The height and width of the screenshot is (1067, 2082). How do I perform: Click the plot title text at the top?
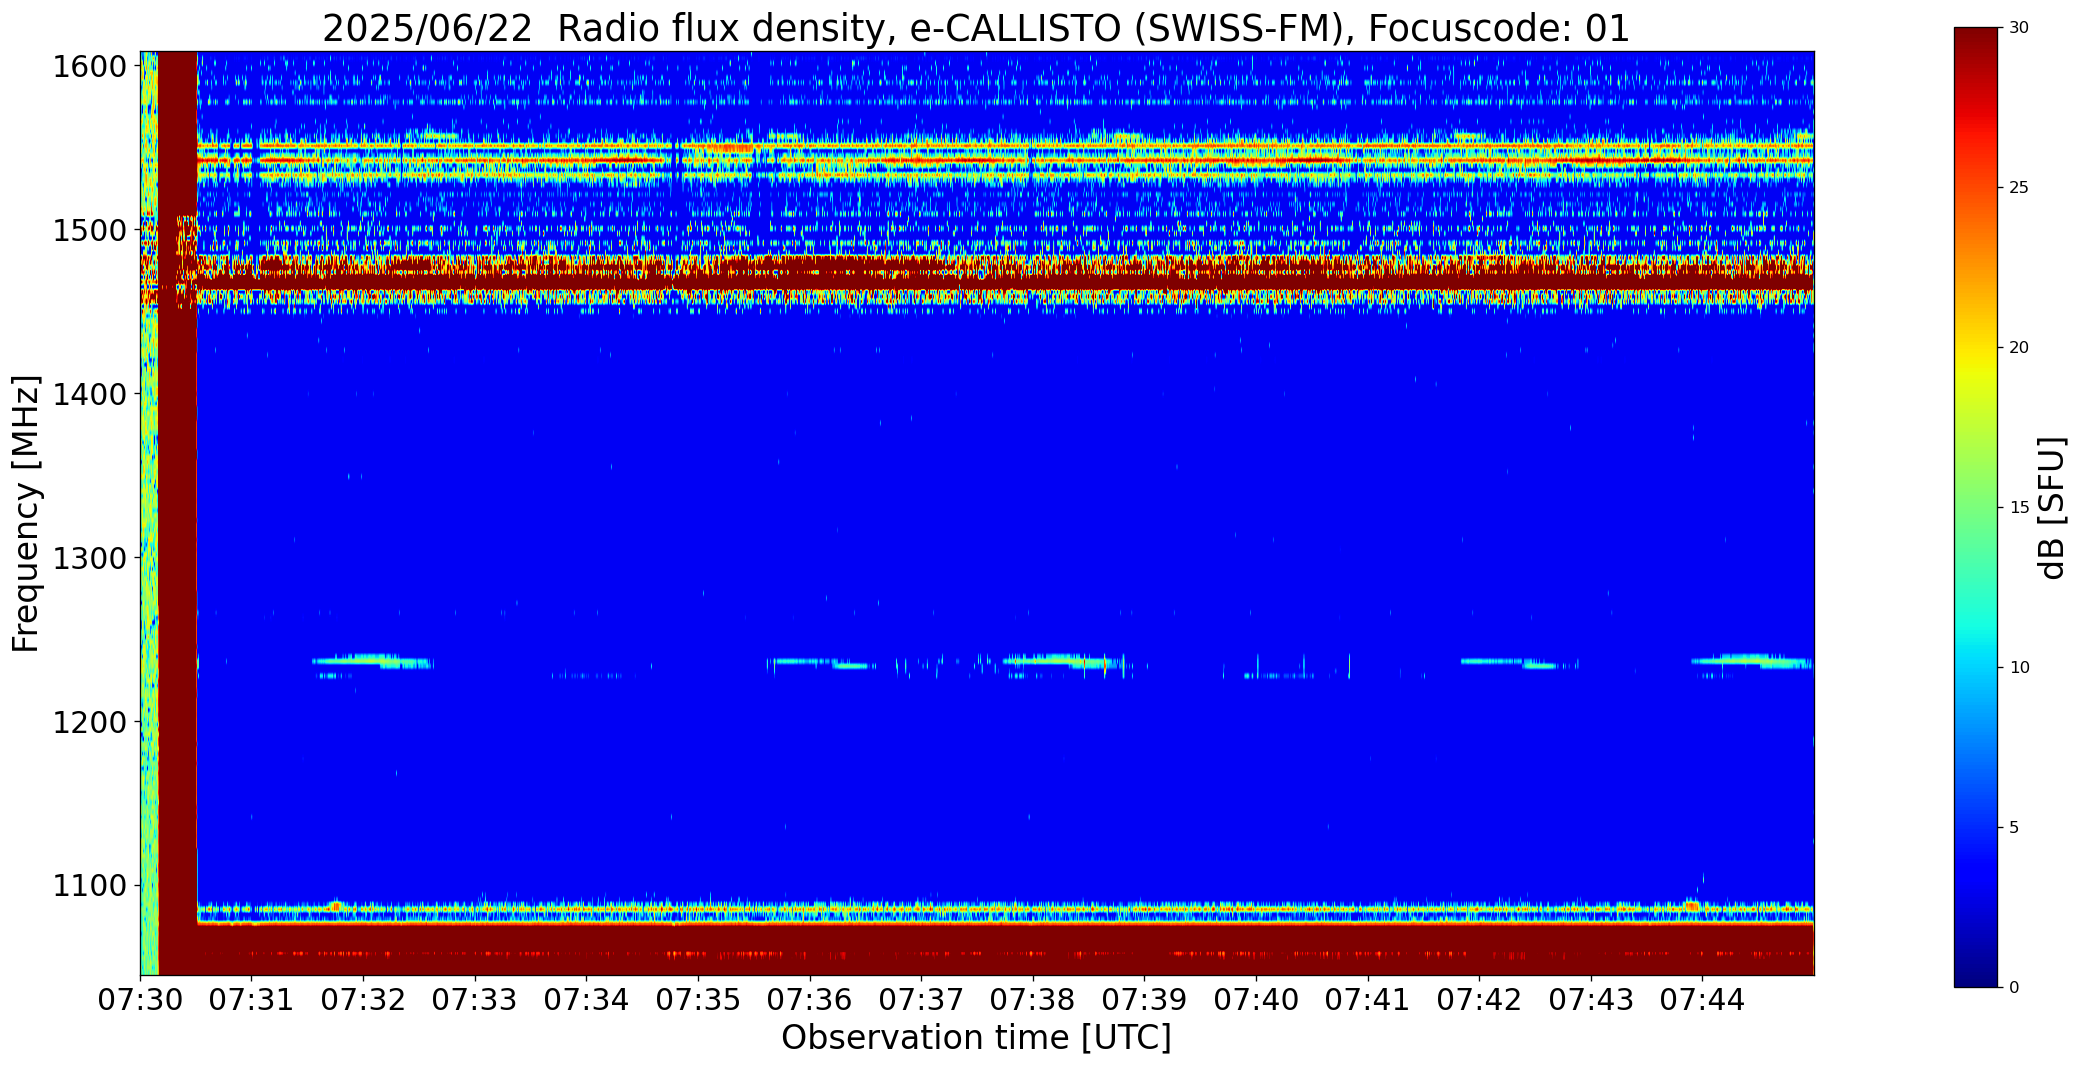pyautogui.click(x=976, y=29)
